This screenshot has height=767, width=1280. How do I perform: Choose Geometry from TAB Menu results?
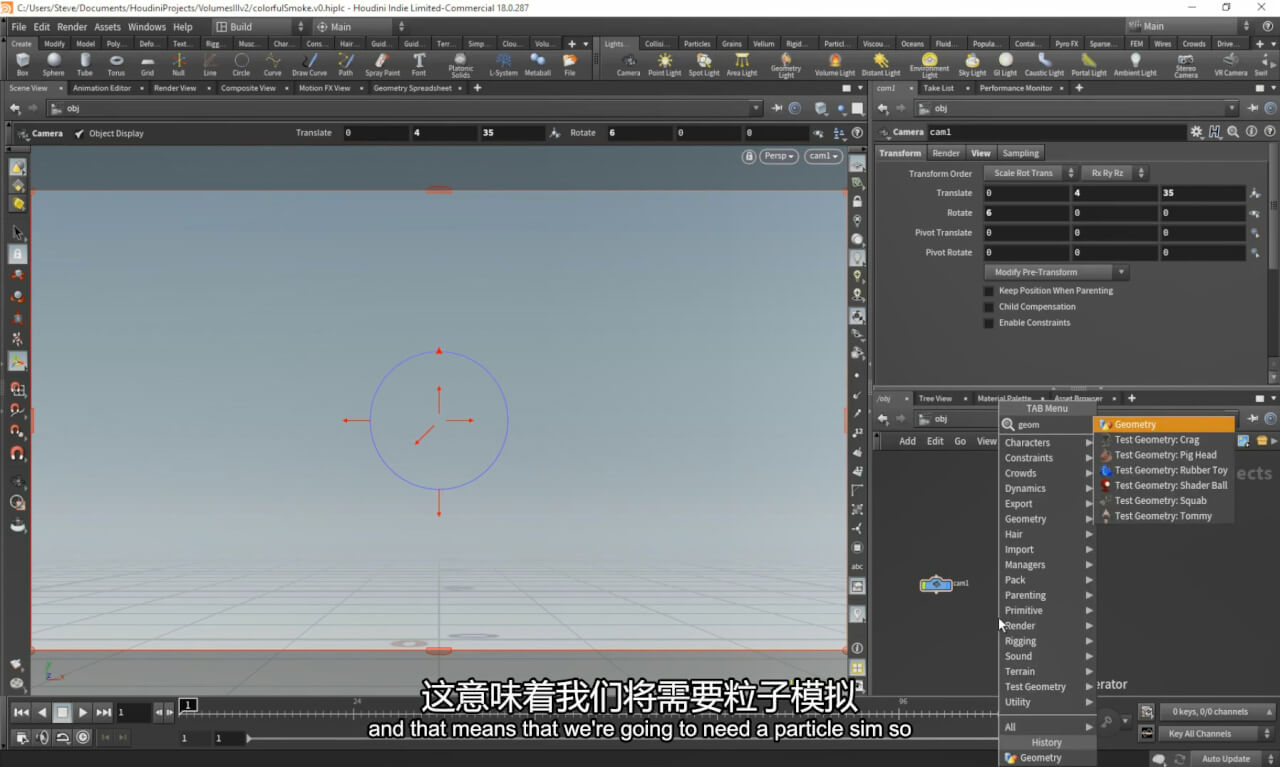click(1165, 425)
